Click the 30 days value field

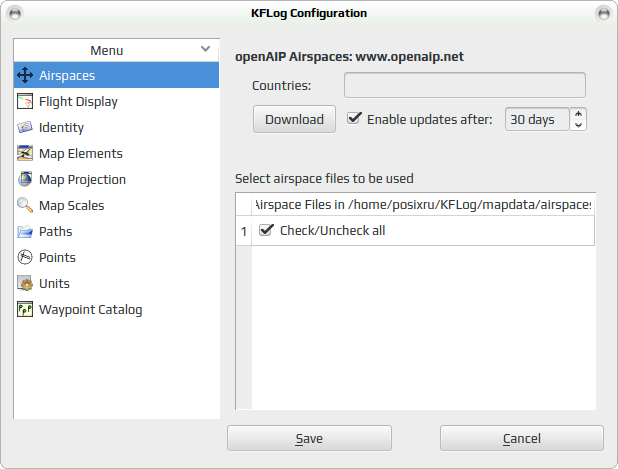[x=537, y=119]
